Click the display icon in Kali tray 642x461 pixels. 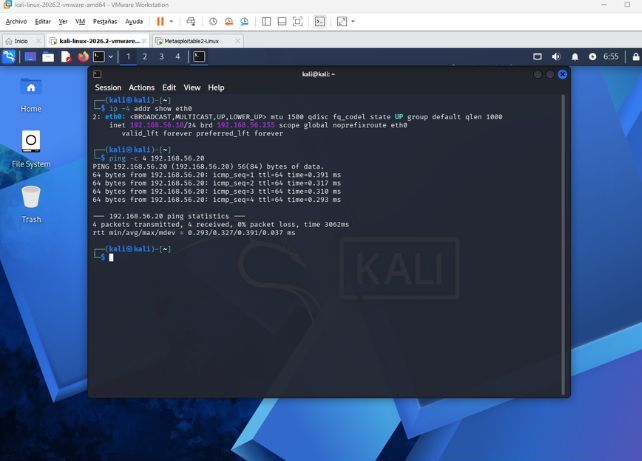tap(538, 56)
